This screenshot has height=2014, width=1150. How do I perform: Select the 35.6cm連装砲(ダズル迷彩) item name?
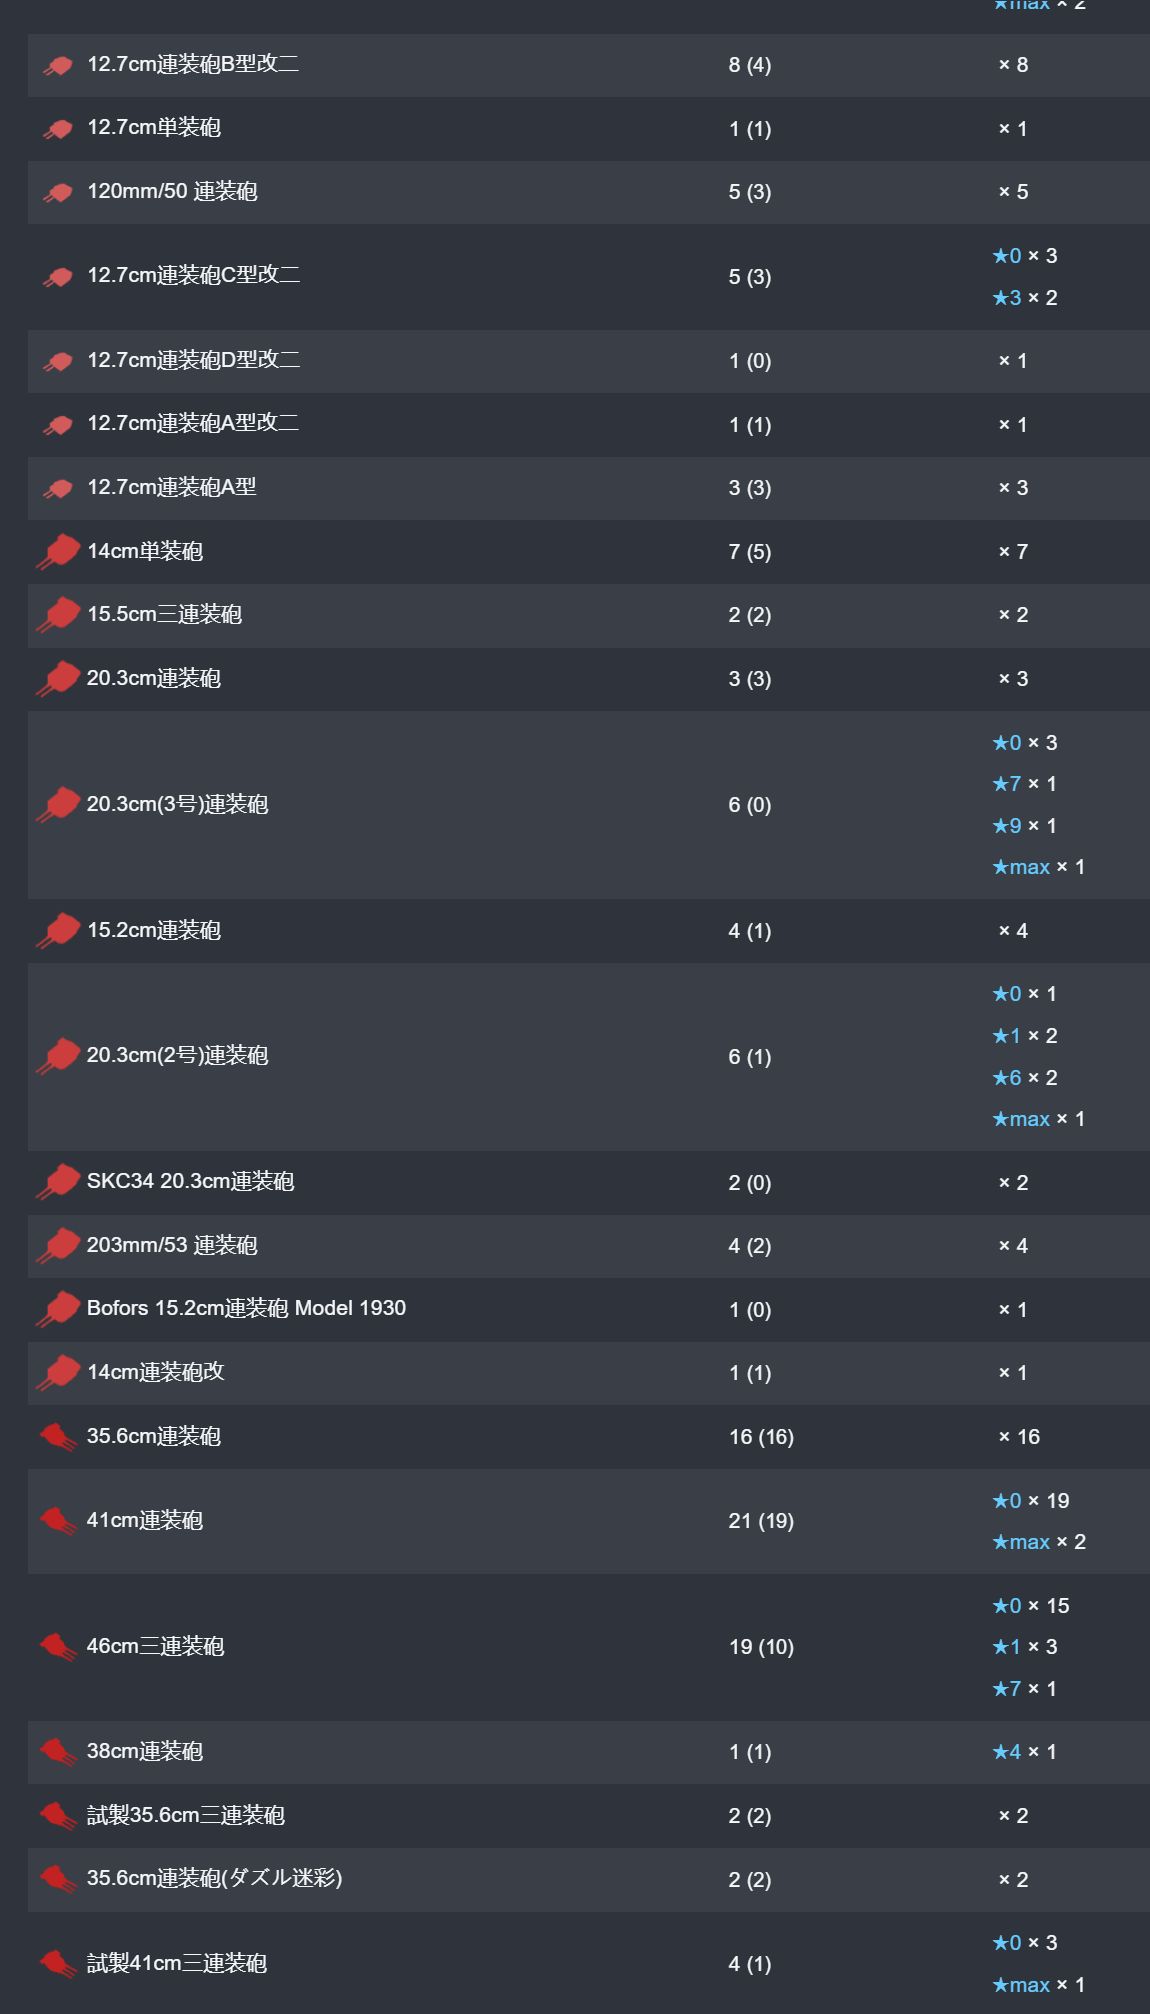[215, 1878]
